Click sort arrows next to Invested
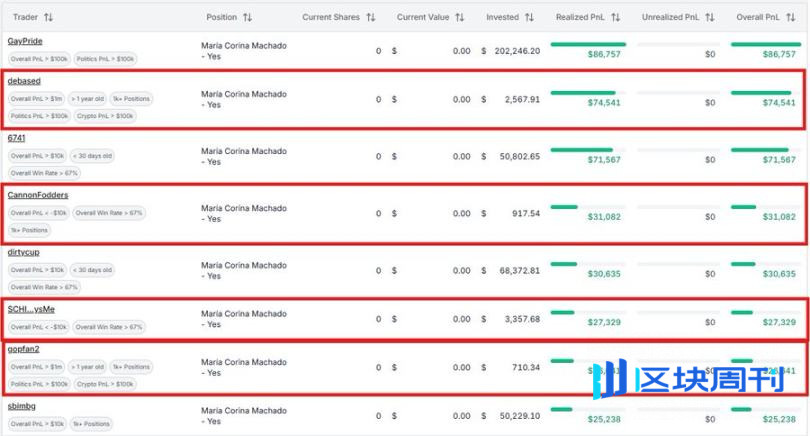Image resolution: width=810 pixels, height=436 pixels. click(530, 18)
